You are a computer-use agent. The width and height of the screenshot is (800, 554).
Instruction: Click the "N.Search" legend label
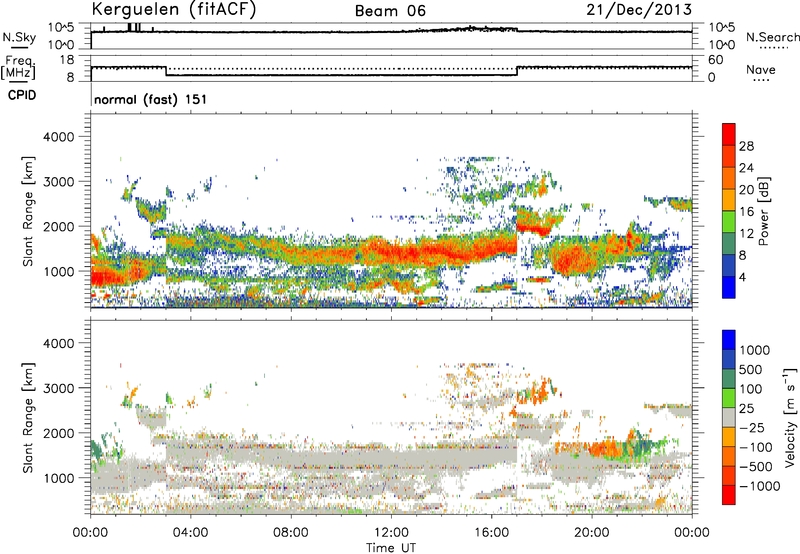click(x=772, y=37)
